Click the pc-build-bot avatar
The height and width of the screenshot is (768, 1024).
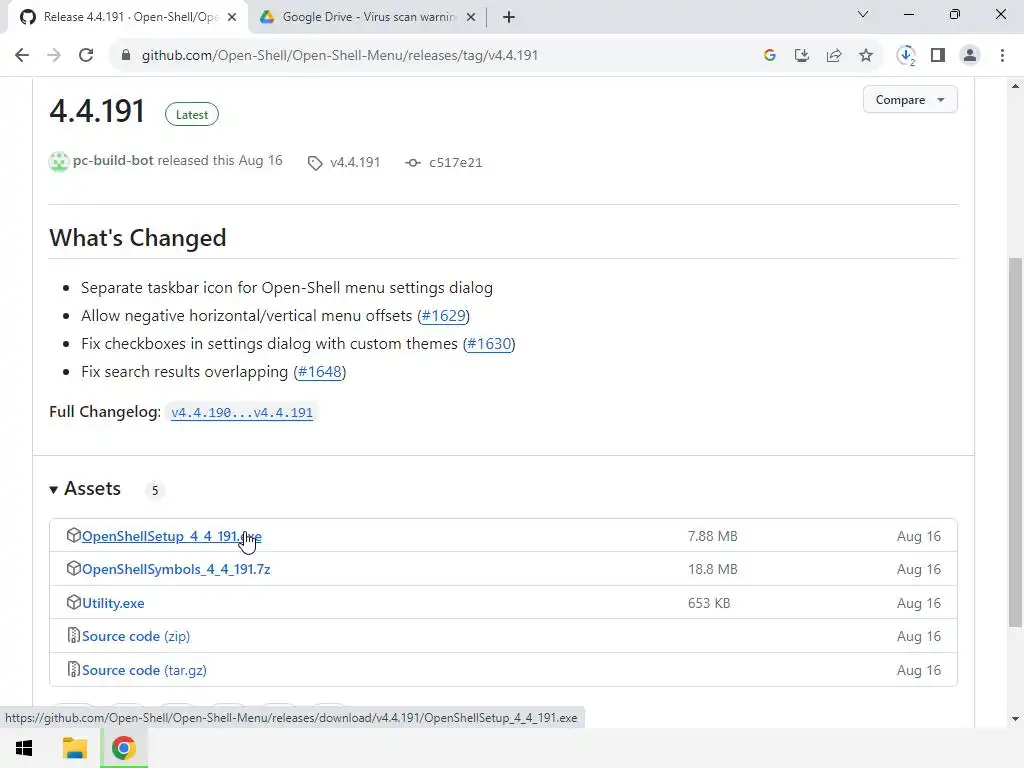[x=59, y=161]
